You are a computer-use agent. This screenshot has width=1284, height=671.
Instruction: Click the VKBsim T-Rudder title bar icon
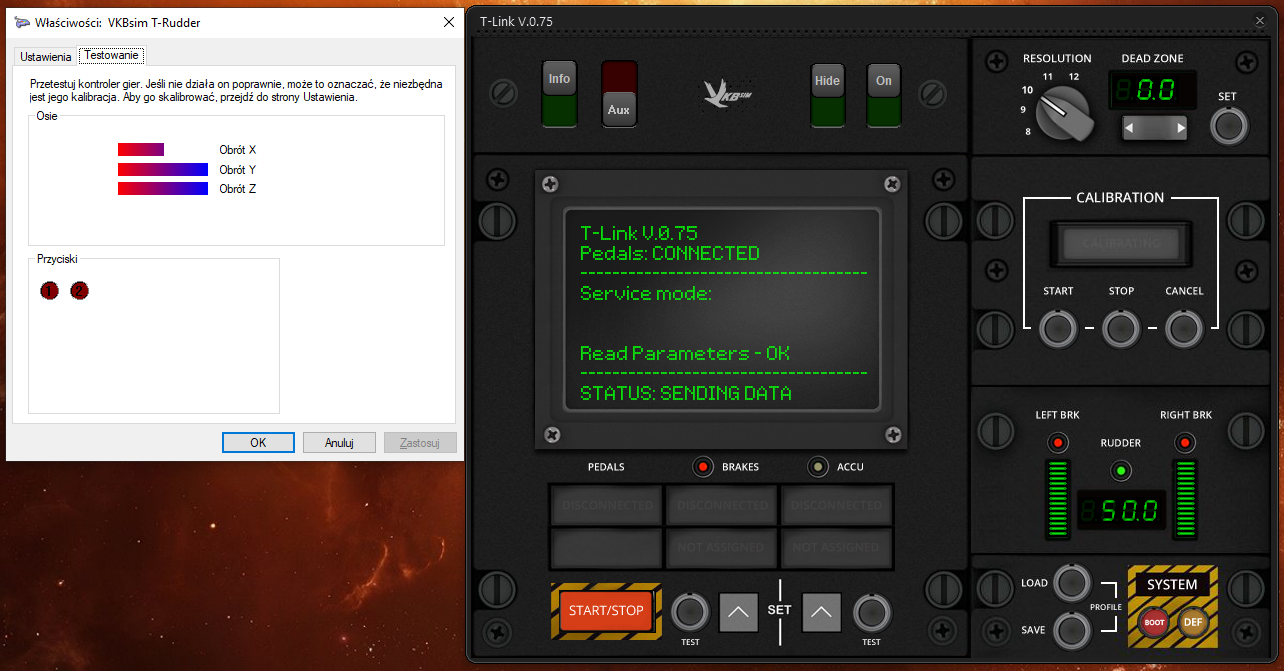pos(22,22)
